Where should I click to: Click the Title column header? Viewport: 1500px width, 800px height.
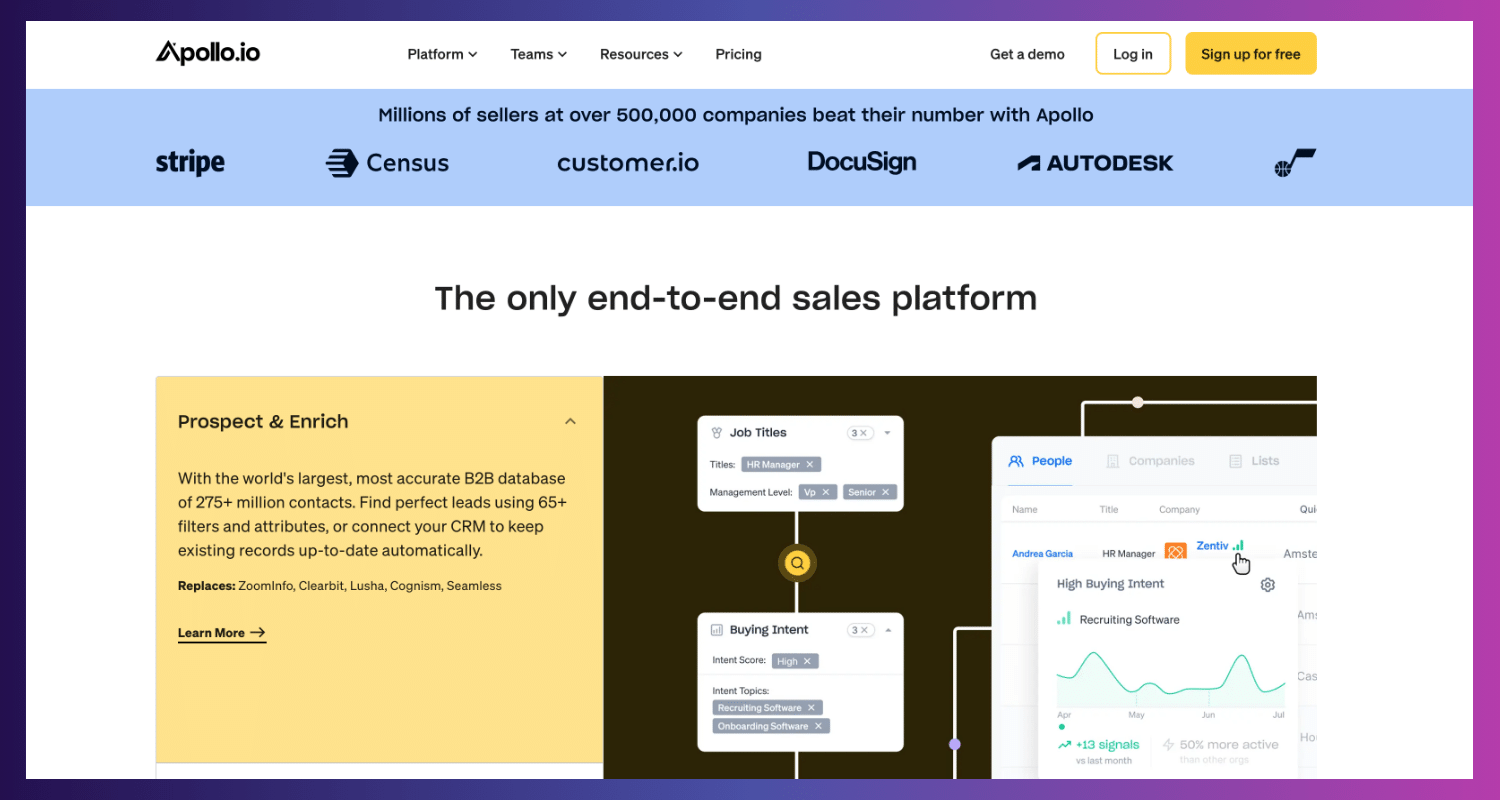click(1109, 509)
